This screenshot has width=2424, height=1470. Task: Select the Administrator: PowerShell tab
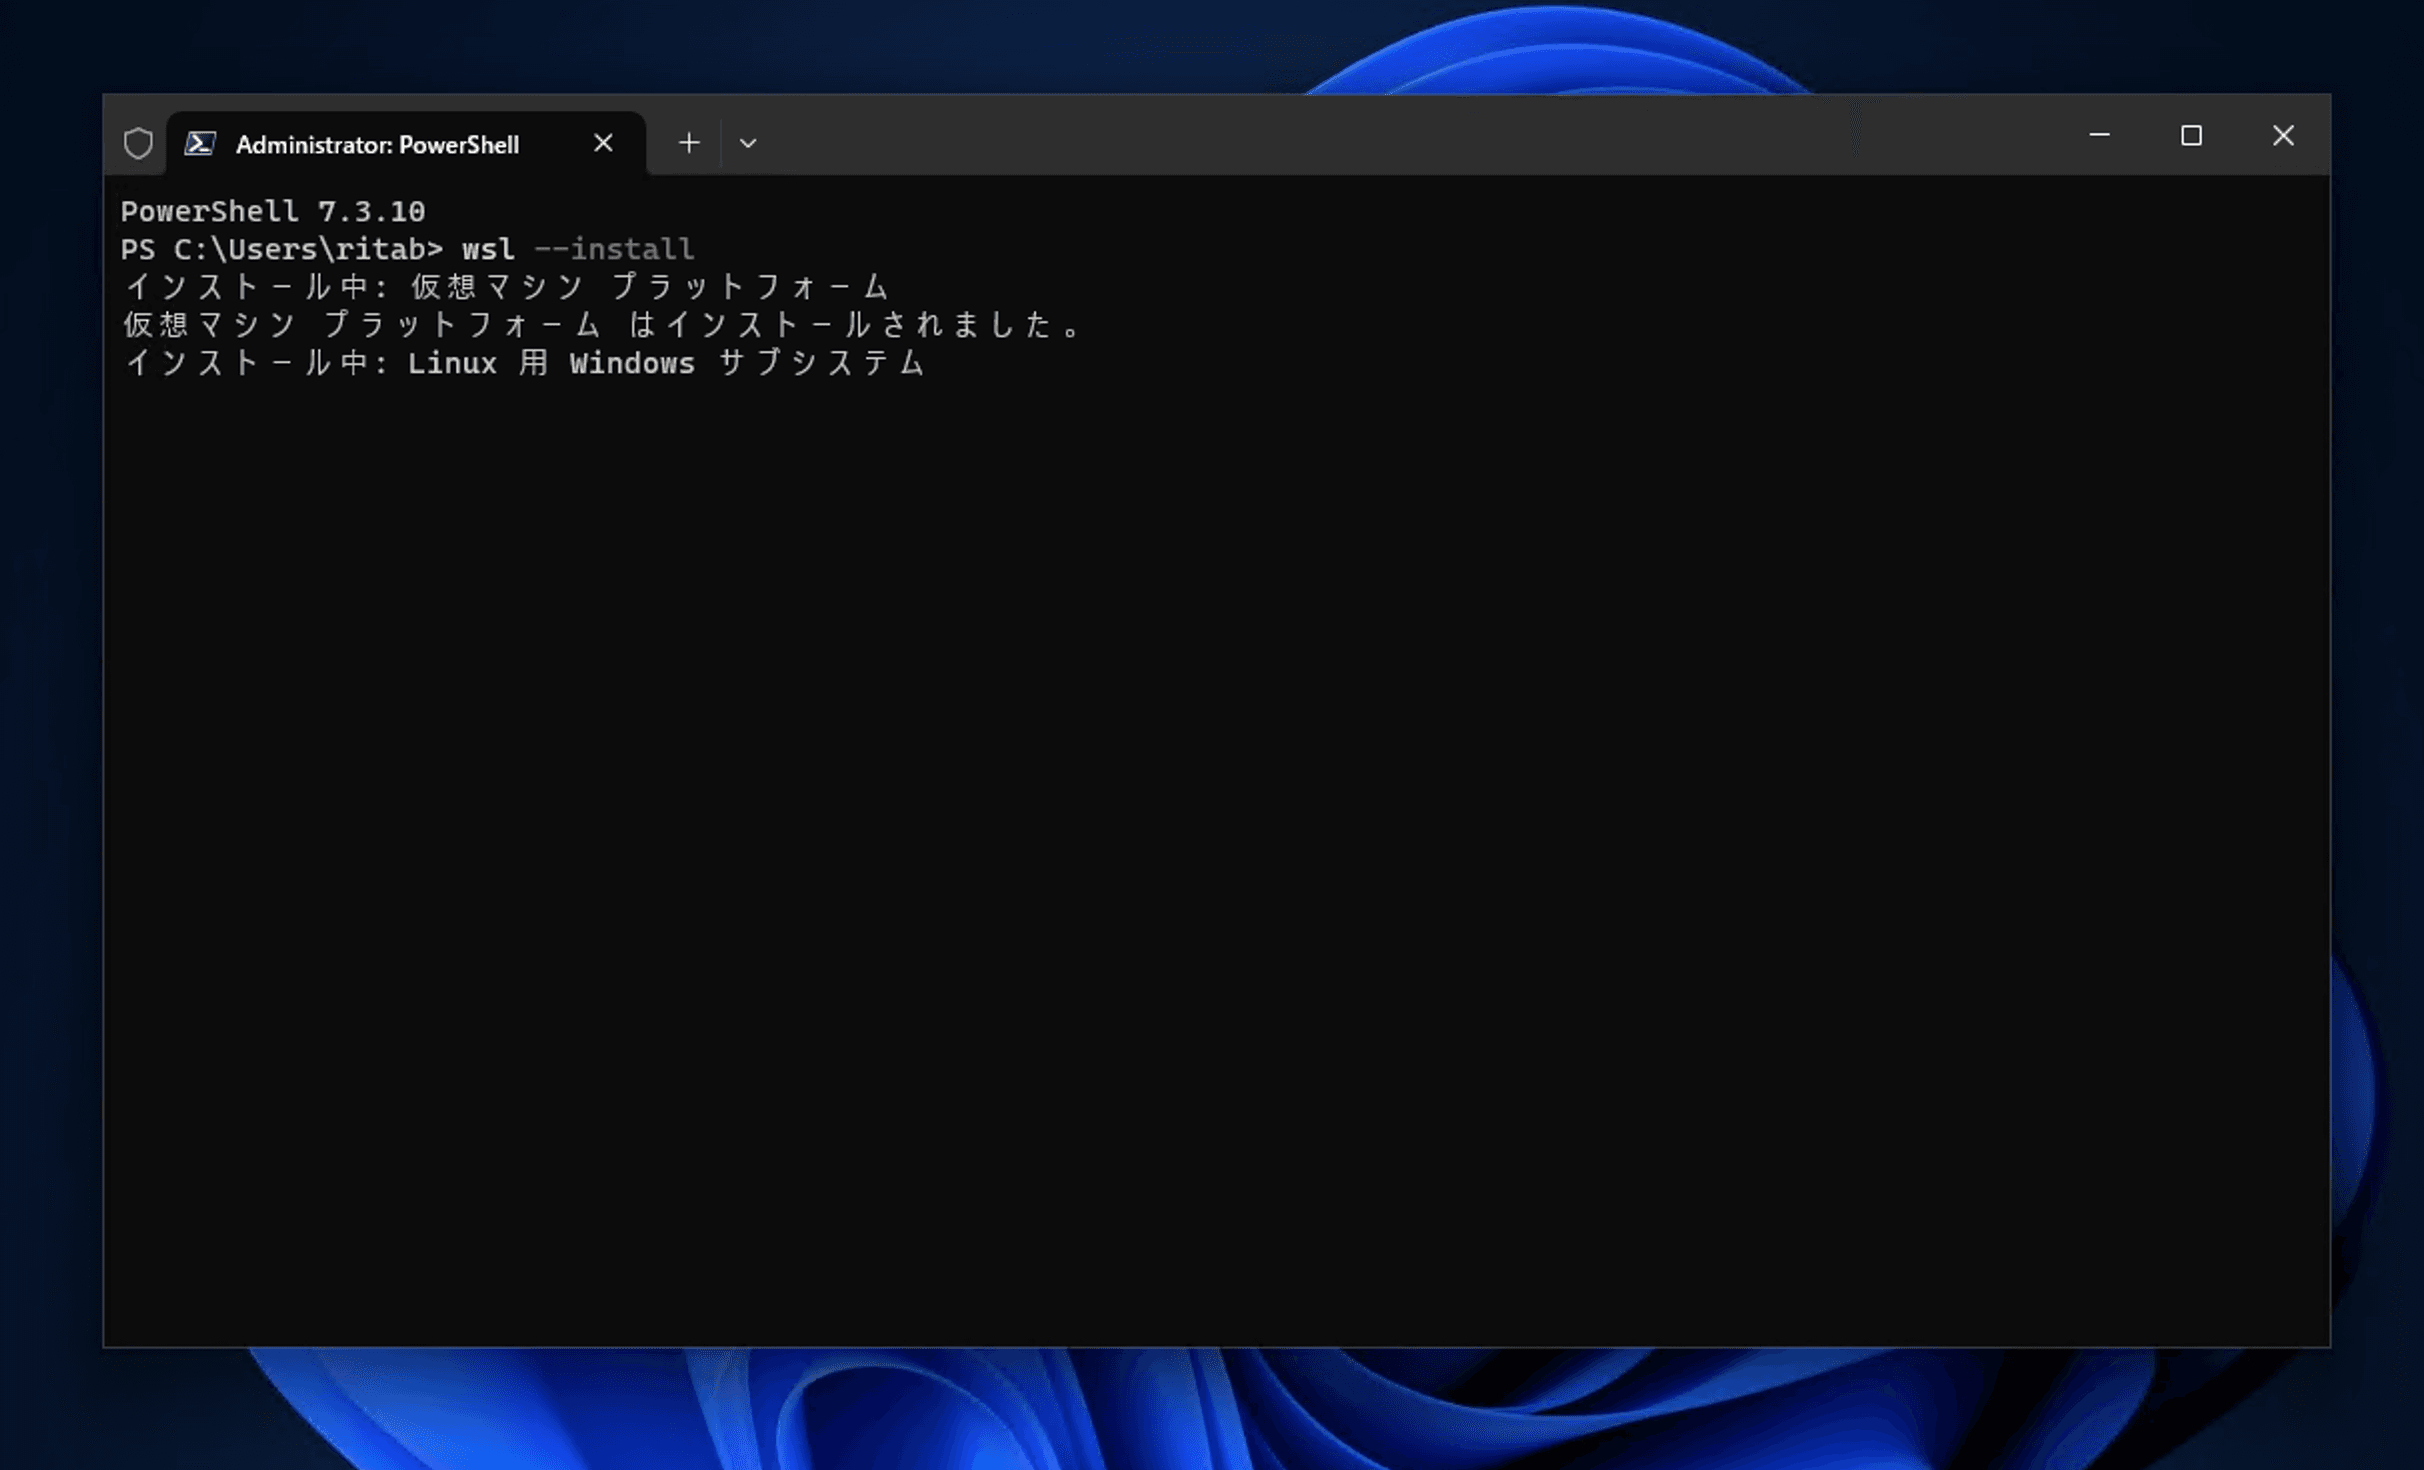click(406, 144)
